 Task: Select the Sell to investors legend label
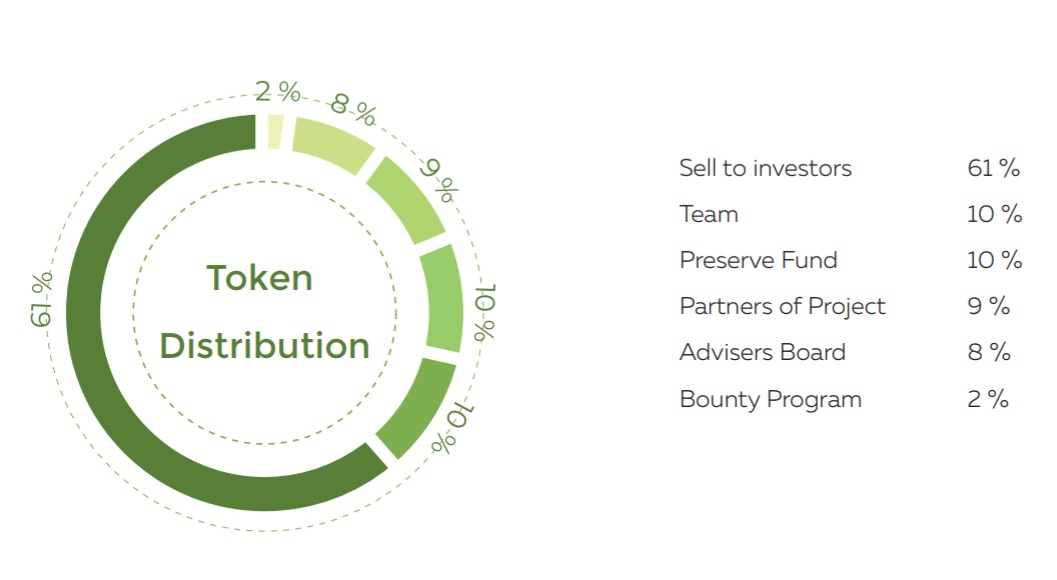[765, 168]
